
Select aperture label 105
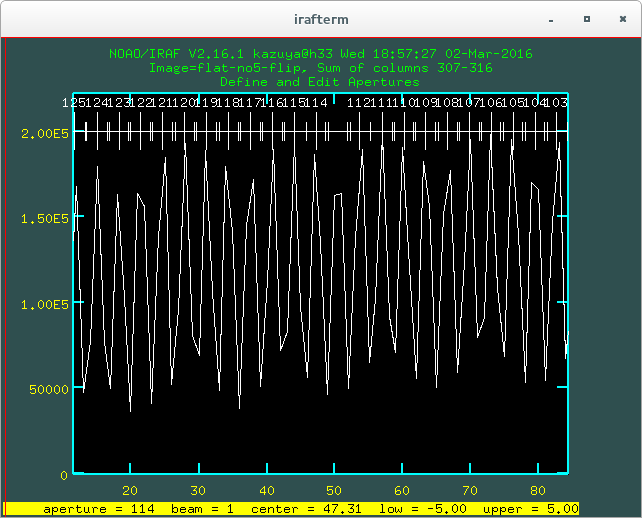pyautogui.click(x=513, y=102)
